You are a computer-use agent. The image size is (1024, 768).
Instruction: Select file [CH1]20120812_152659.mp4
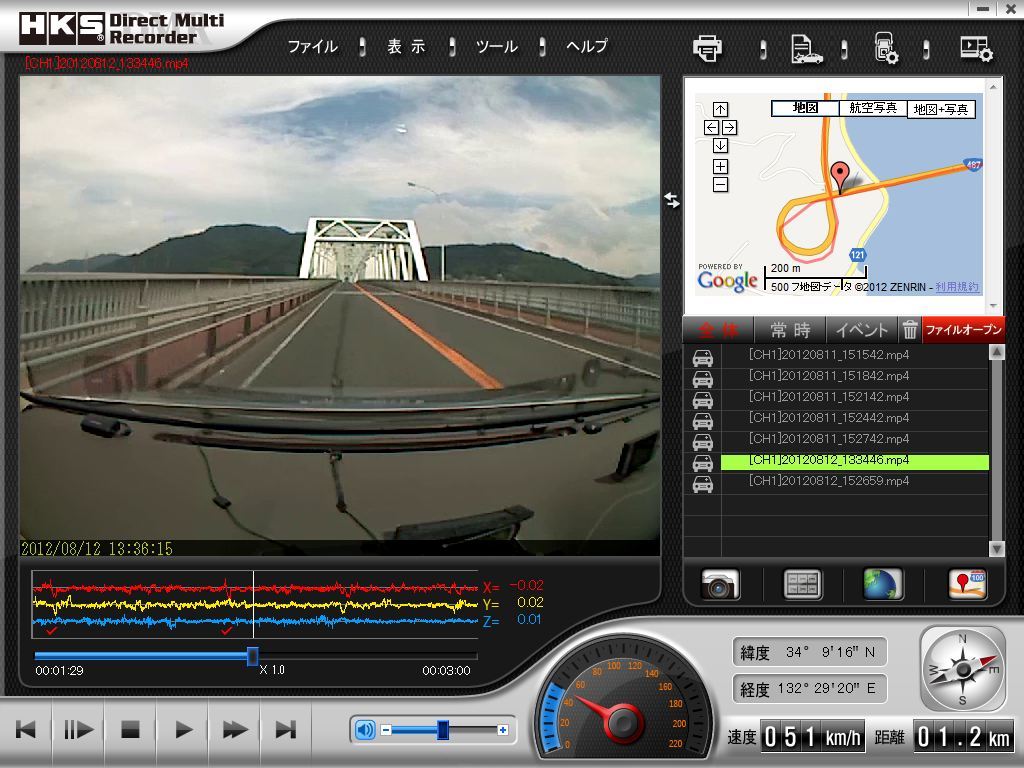click(855, 481)
